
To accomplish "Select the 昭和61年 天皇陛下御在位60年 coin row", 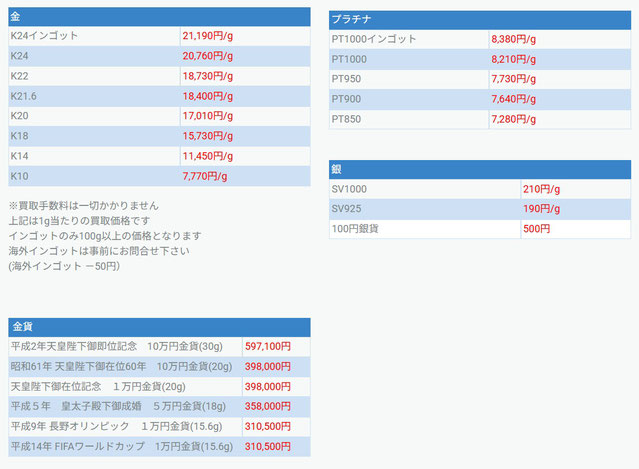I will pyautogui.click(x=159, y=367).
